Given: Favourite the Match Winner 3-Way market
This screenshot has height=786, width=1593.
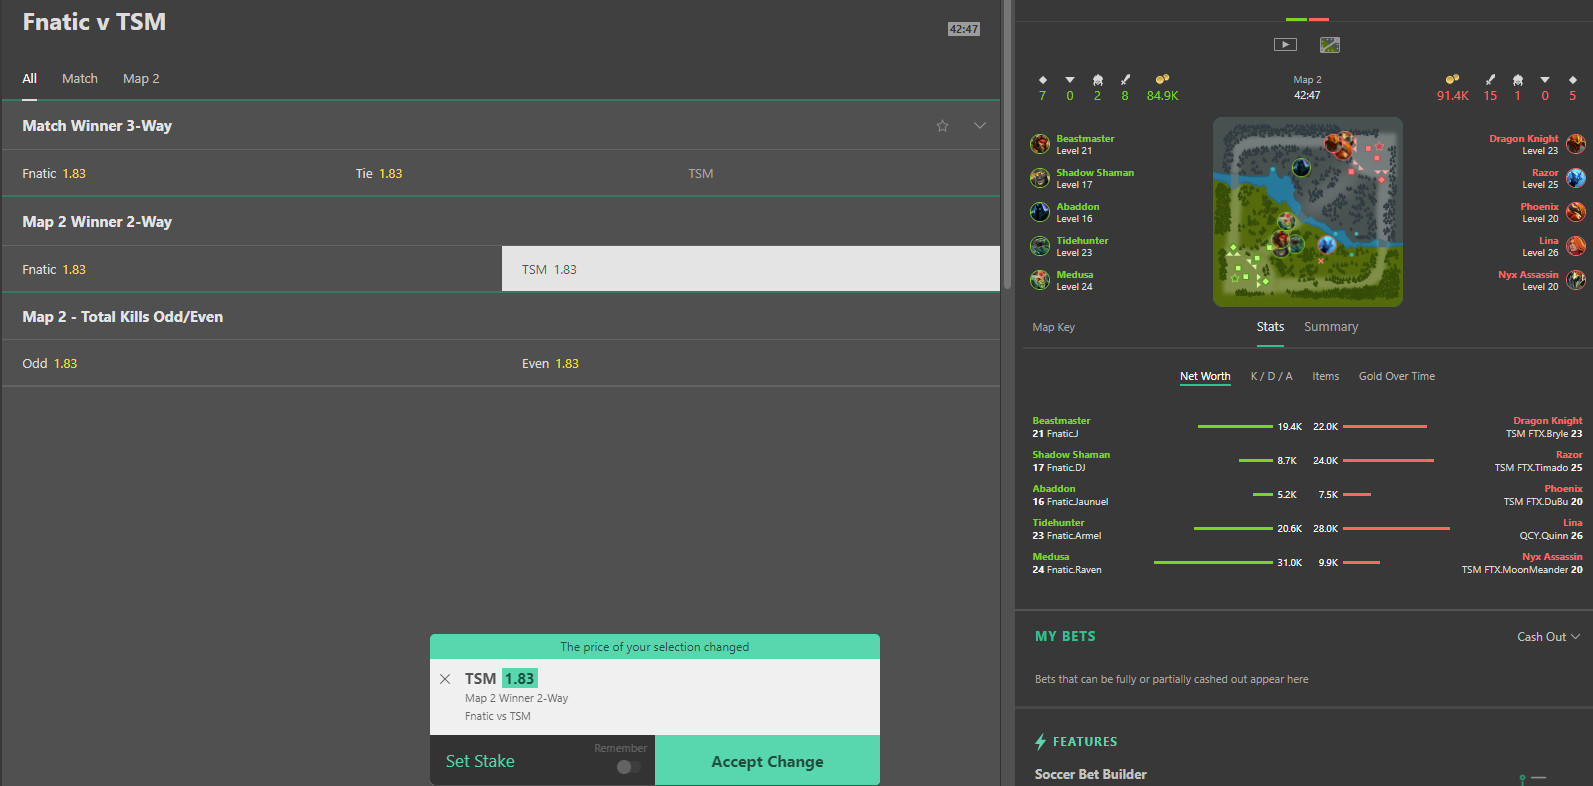Looking at the screenshot, I should (x=942, y=126).
